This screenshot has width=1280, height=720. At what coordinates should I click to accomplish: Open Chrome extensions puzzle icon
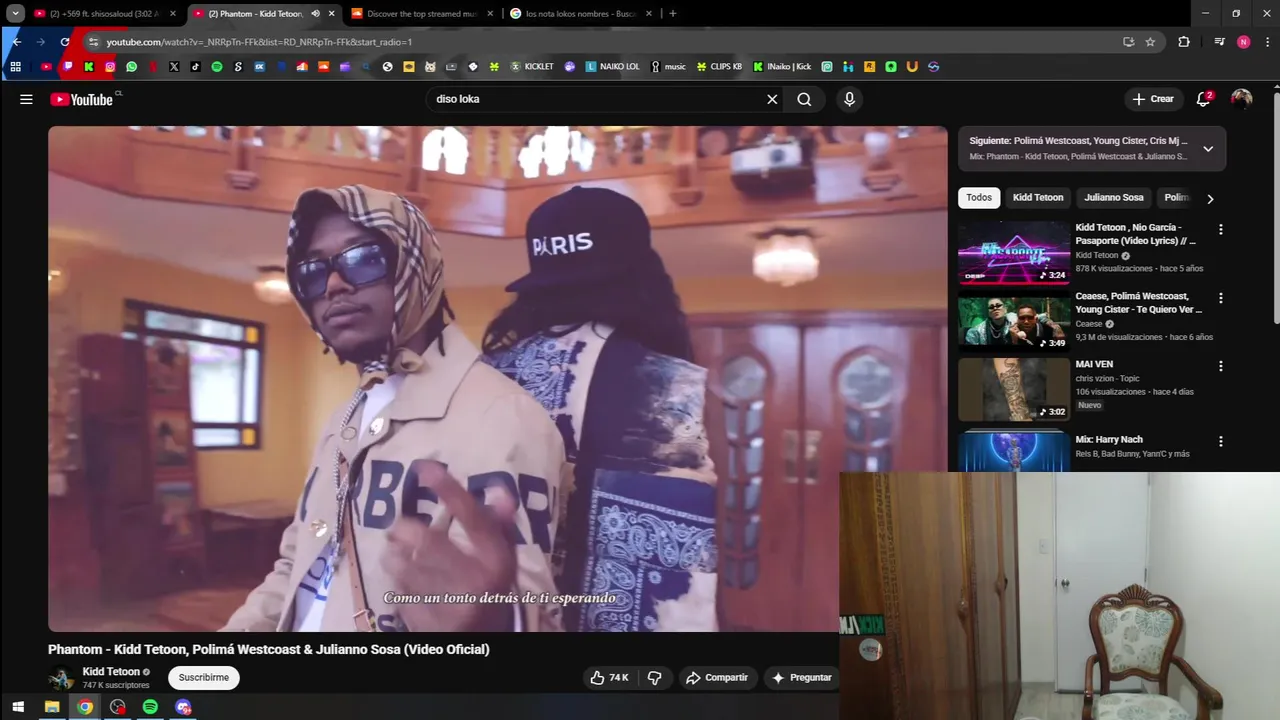(1184, 42)
